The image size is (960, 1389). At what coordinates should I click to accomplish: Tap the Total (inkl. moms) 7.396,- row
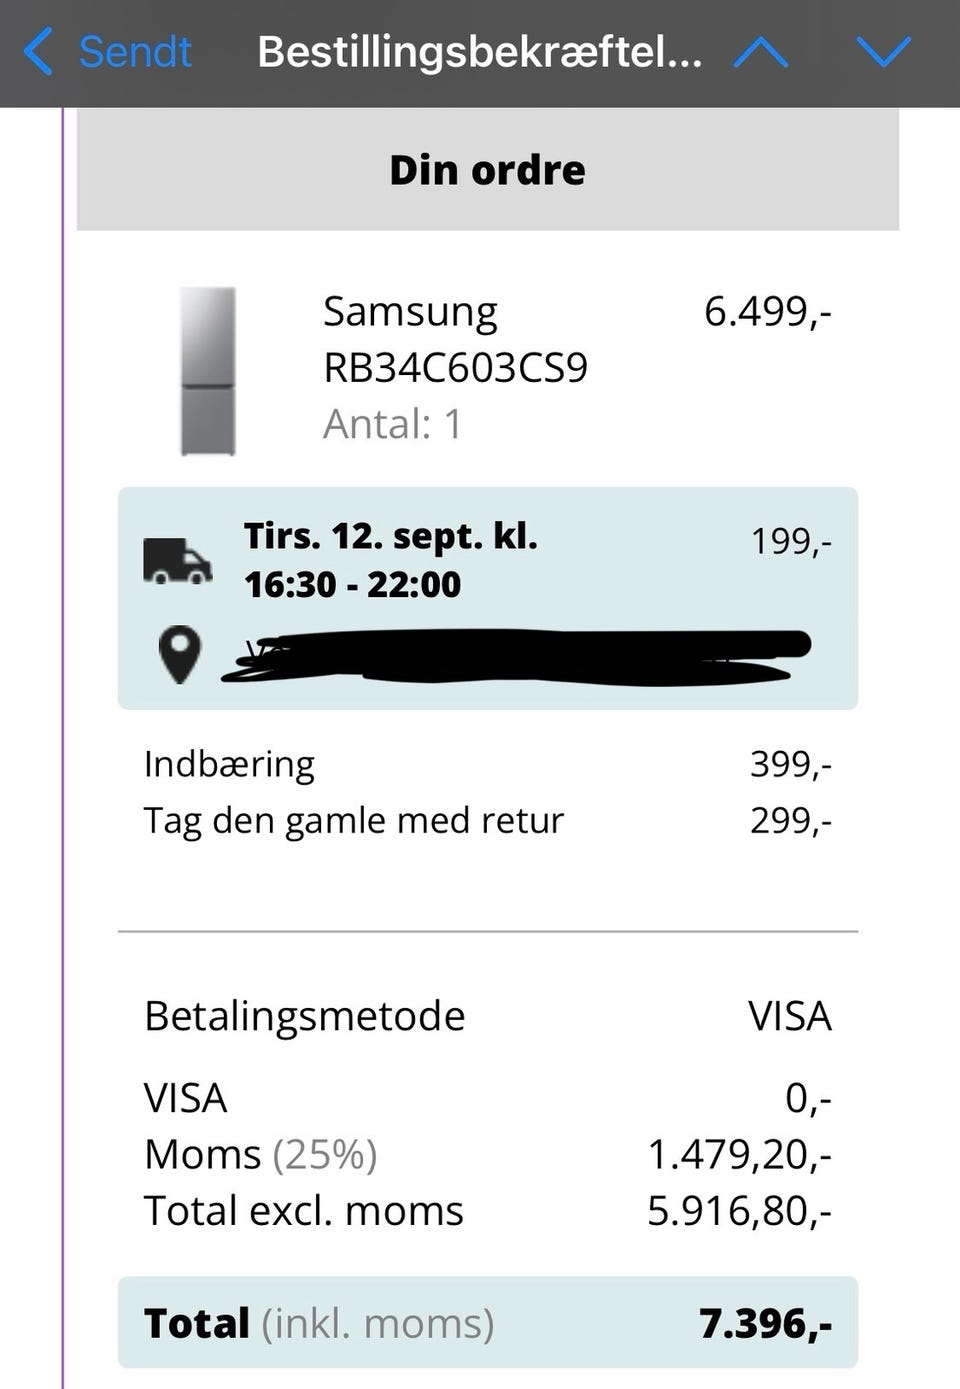coord(487,1323)
